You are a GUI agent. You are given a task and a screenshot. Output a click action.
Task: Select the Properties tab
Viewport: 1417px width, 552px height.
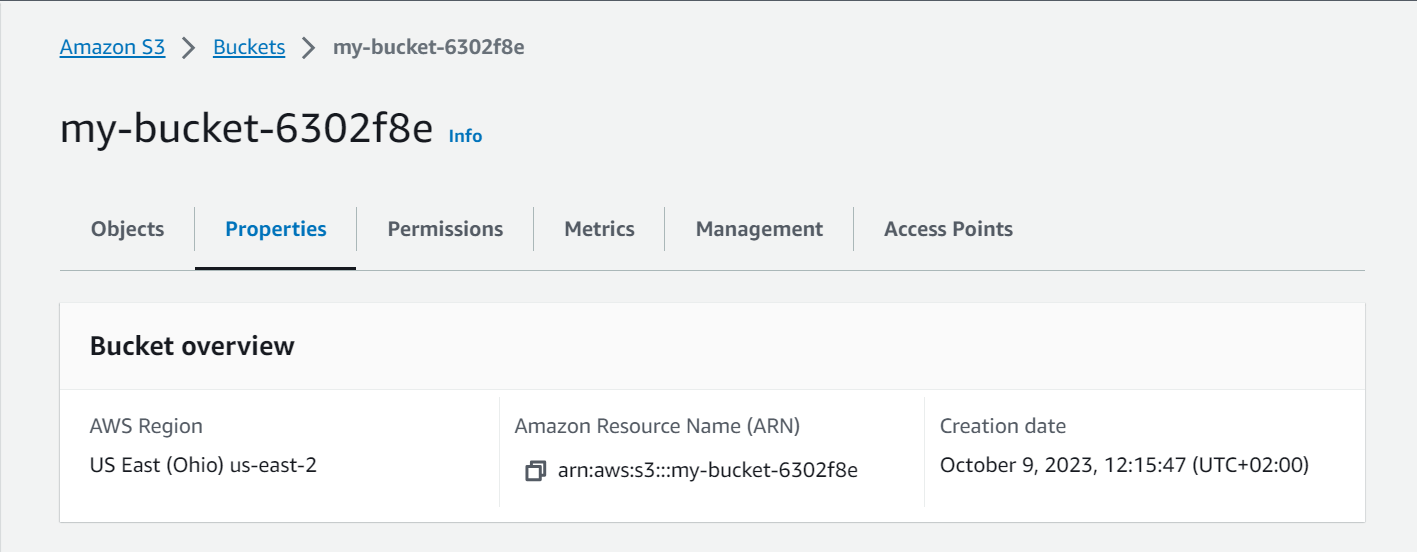coord(276,229)
